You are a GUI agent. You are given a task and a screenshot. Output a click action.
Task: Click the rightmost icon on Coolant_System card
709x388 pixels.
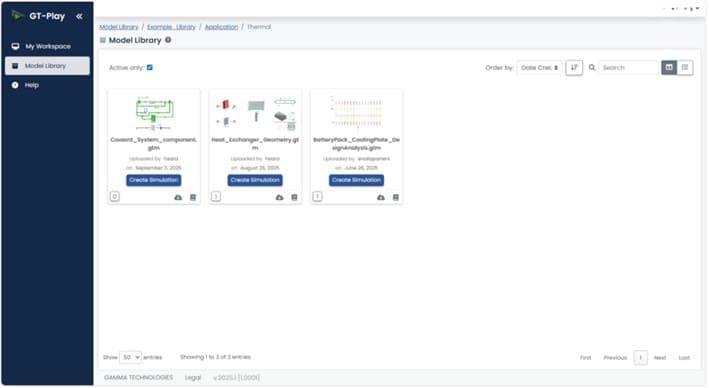tap(193, 198)
